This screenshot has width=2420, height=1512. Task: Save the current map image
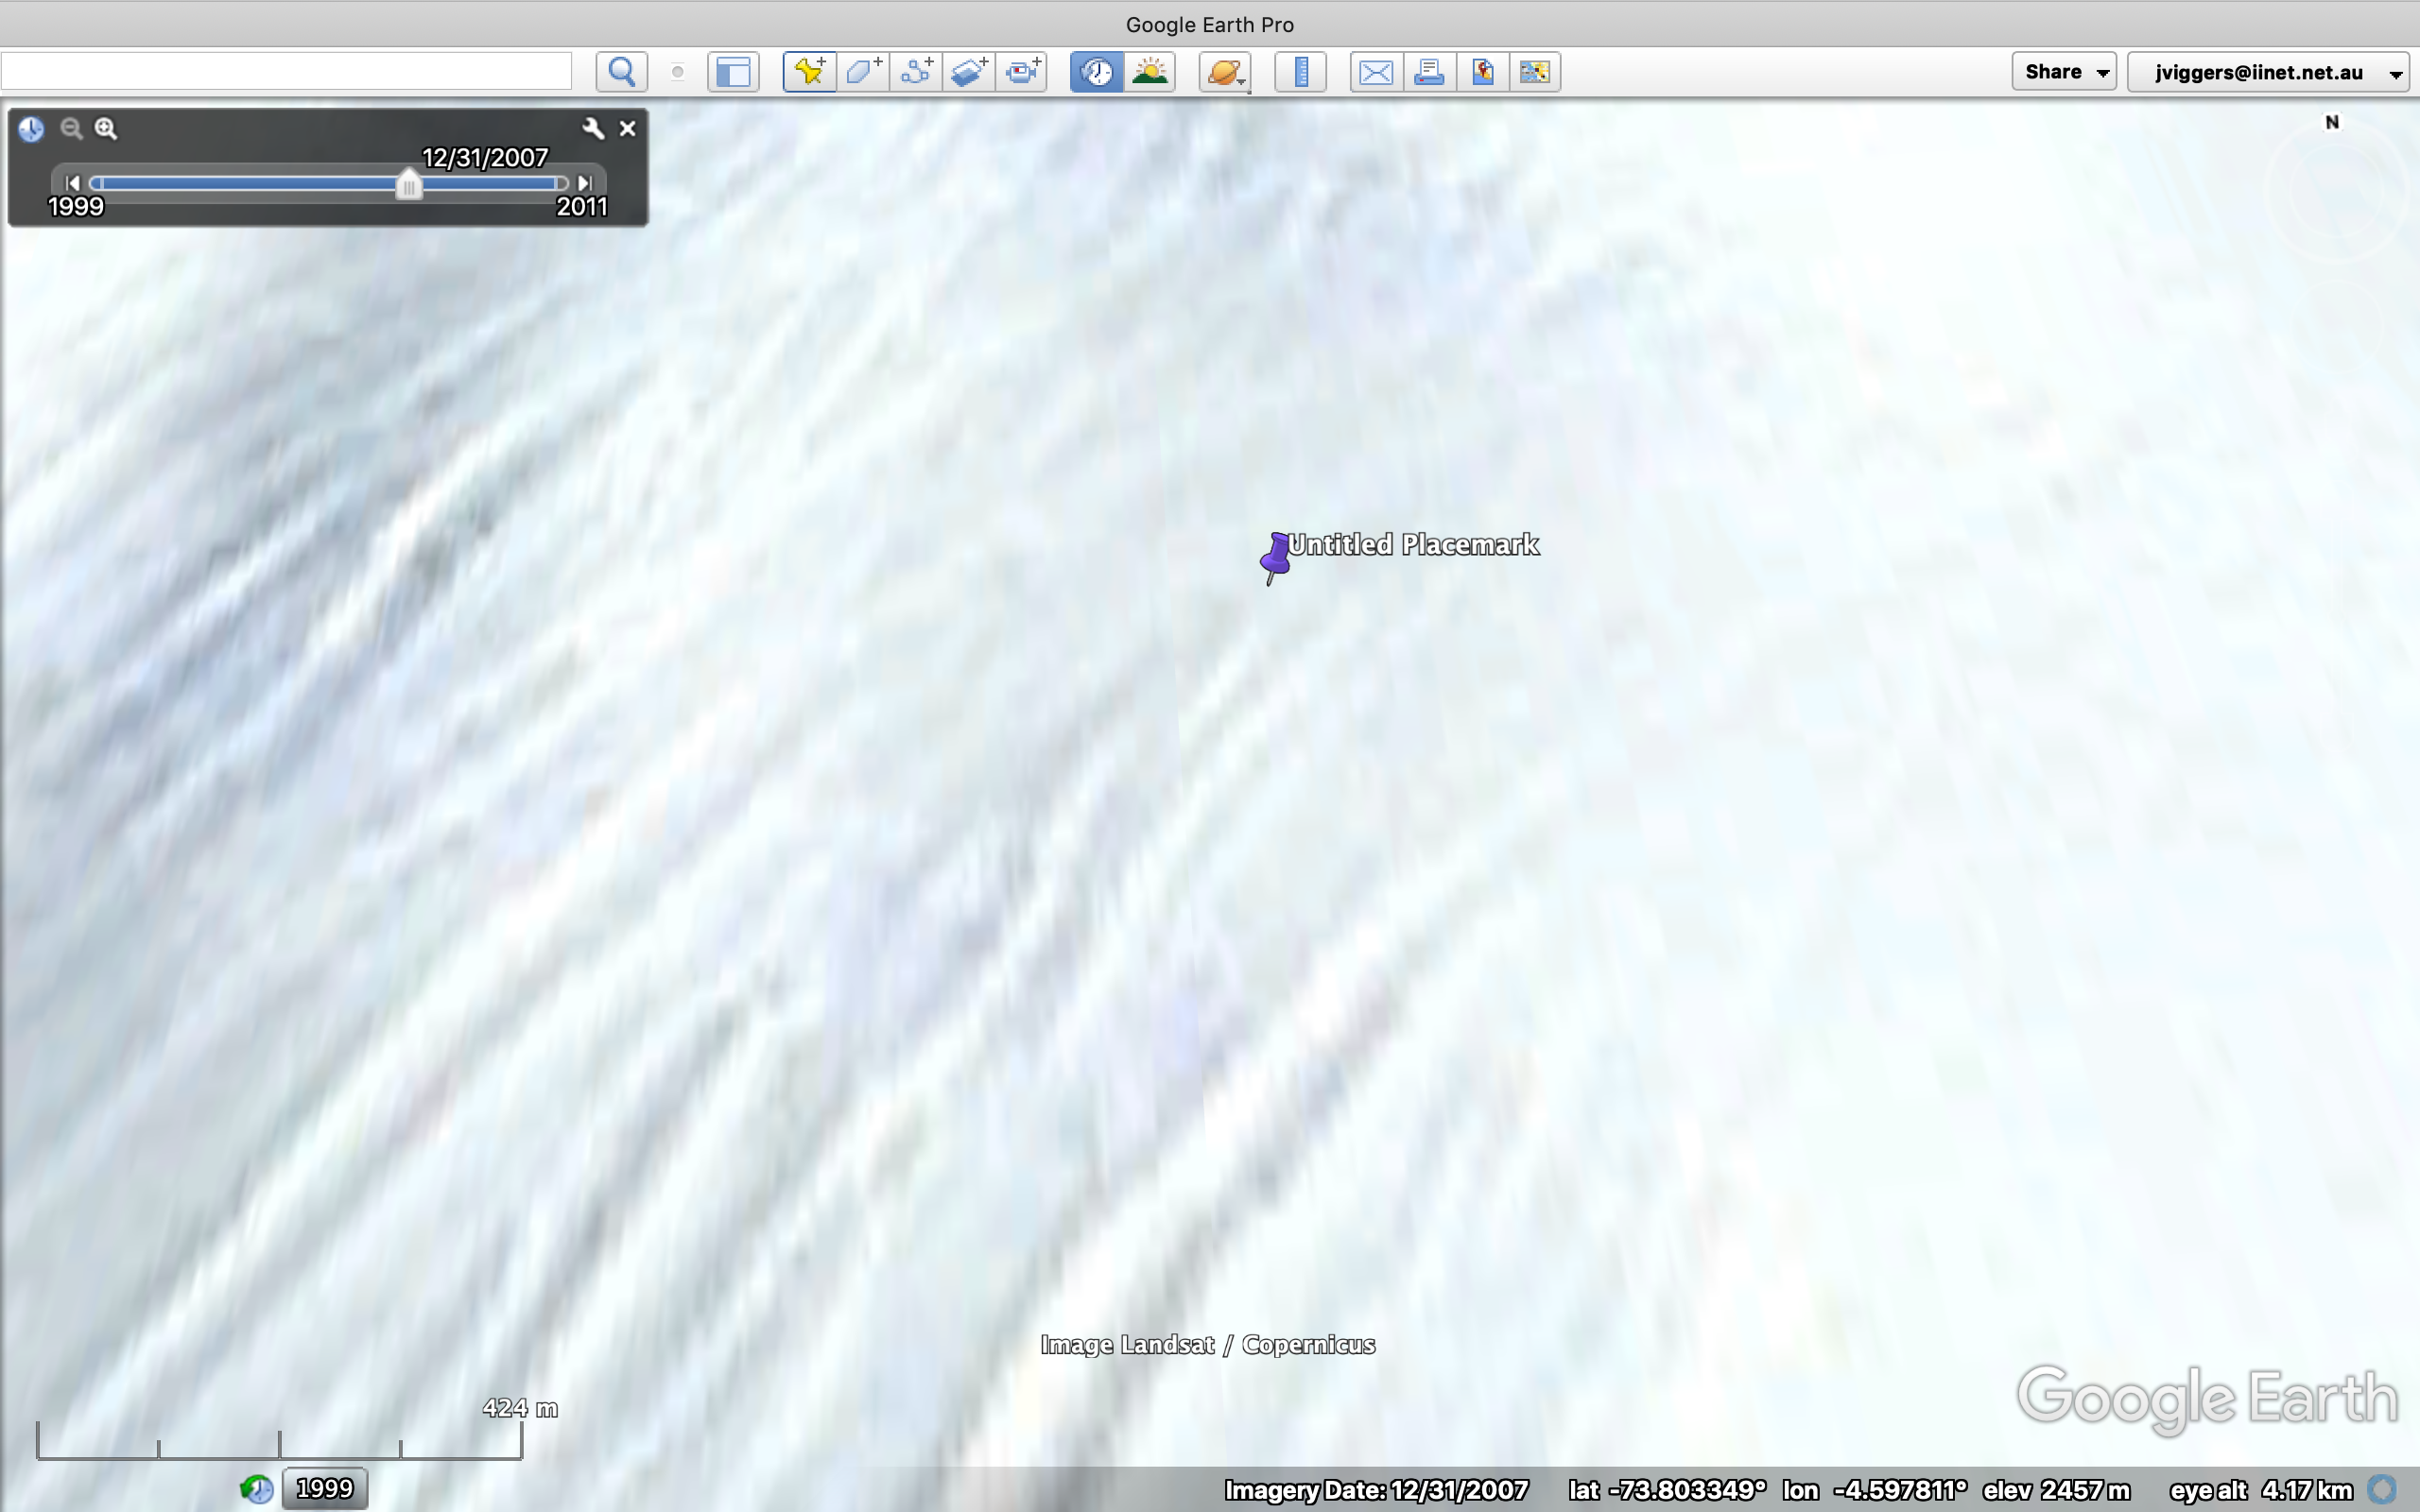coord(1481,71)
